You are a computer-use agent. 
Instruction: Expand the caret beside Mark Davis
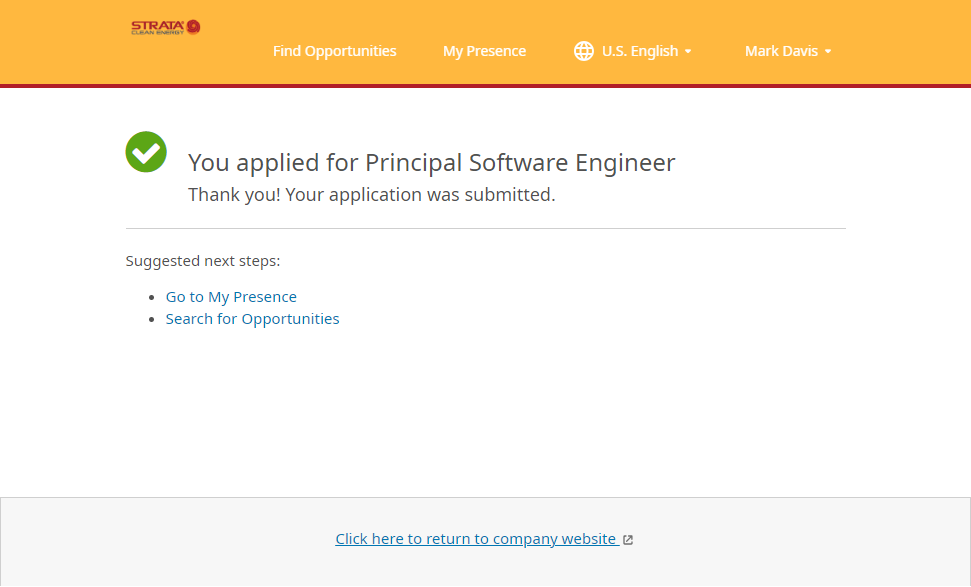[x=828, y=52]
